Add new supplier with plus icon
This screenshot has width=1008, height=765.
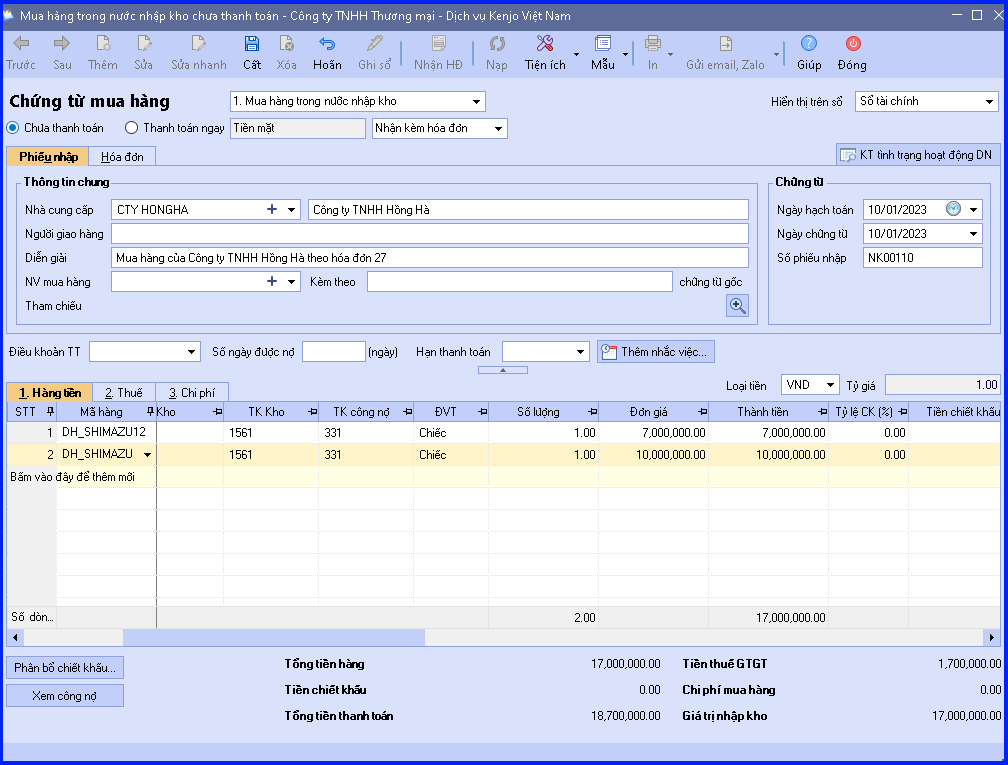(x=272, y=210)
